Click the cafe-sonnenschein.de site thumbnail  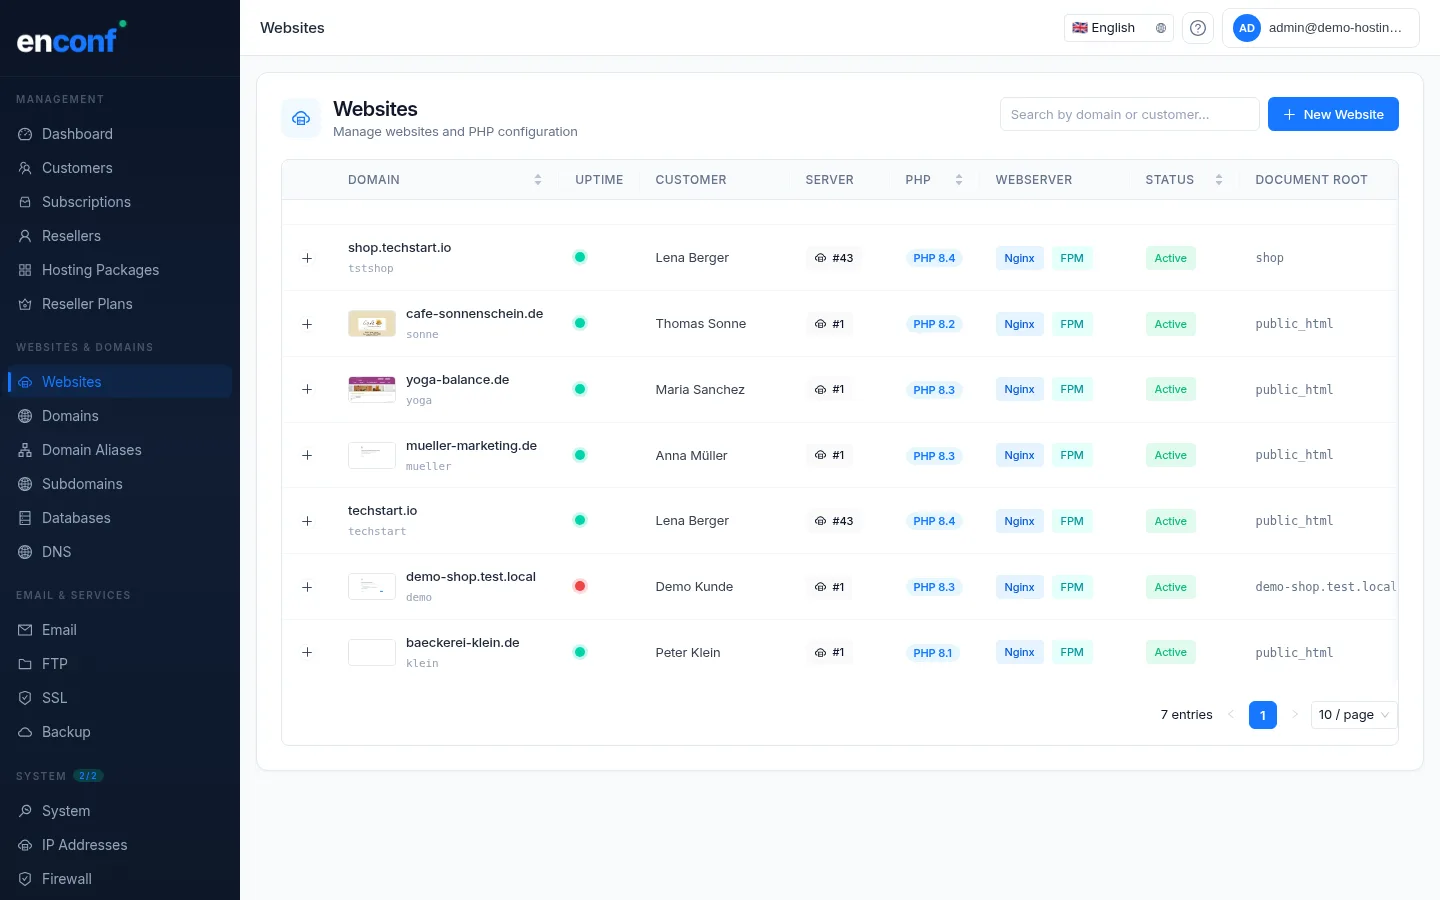coord(372,324)
